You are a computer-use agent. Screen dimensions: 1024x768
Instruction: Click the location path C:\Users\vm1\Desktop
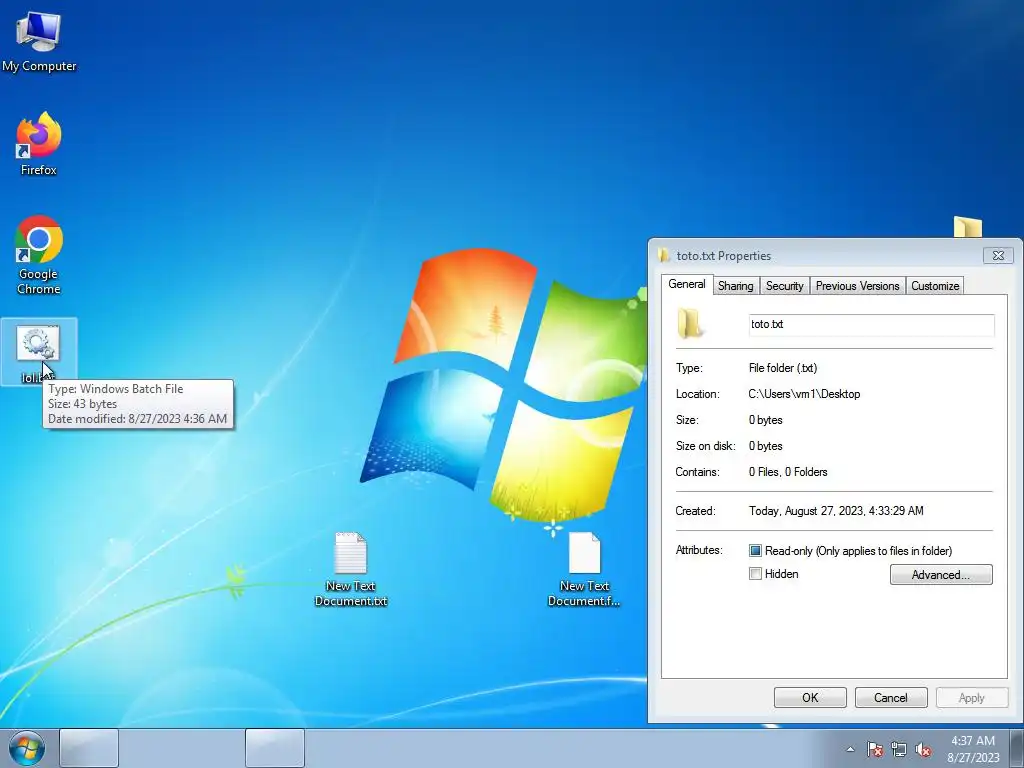pos(804,394)
